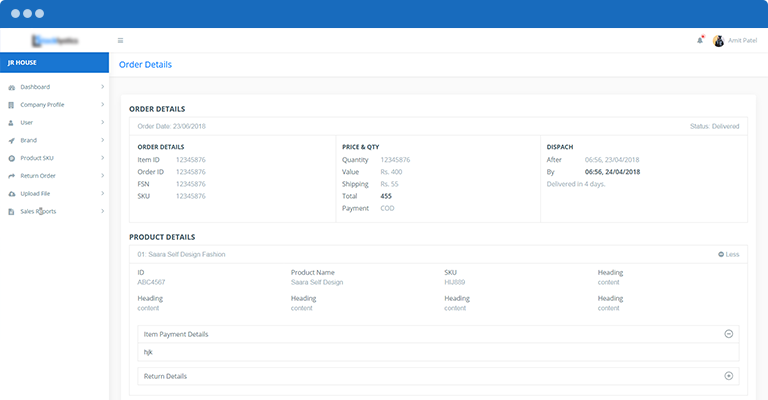Click the Company Profile building icon
Screen dimensions: 768x400
11,105
